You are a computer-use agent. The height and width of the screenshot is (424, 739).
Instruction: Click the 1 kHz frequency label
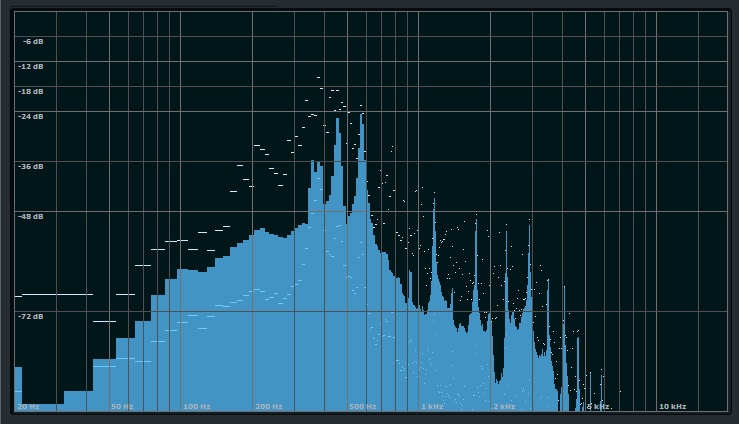tap(432, 406)
